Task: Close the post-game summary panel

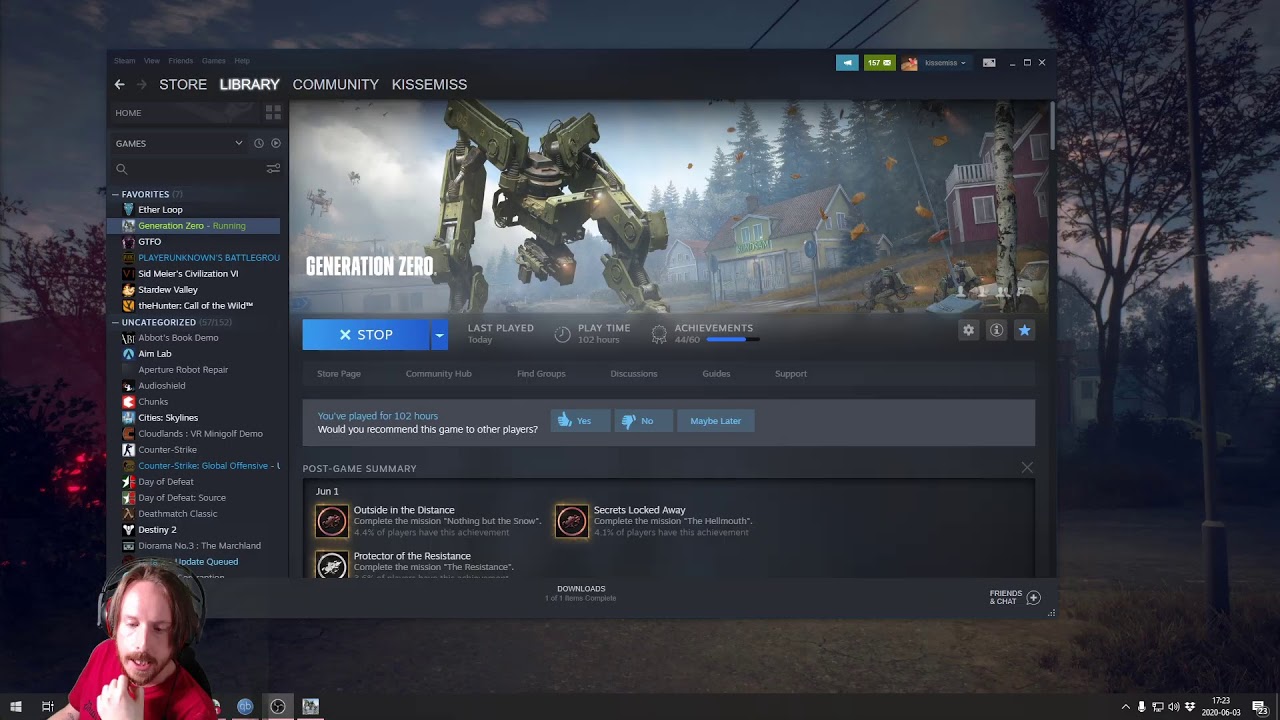Action: click(1027, 467)
